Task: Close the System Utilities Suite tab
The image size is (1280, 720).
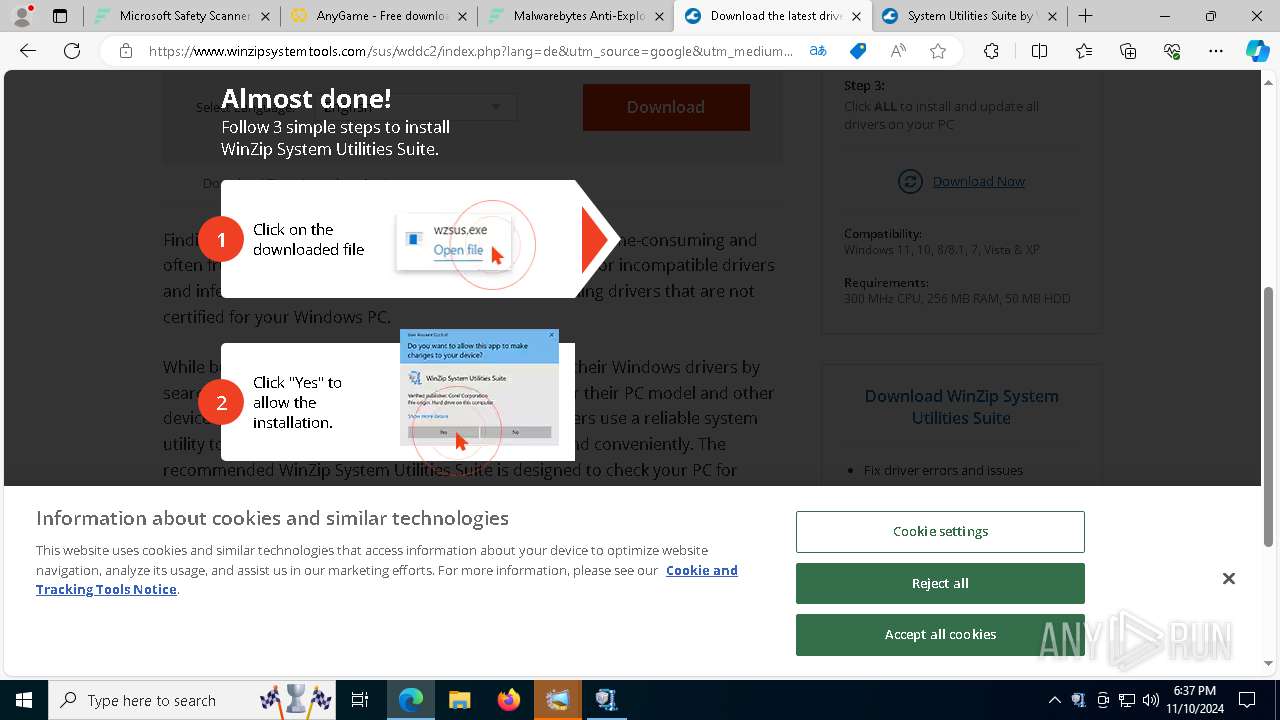Action: tap(1052, 16)
